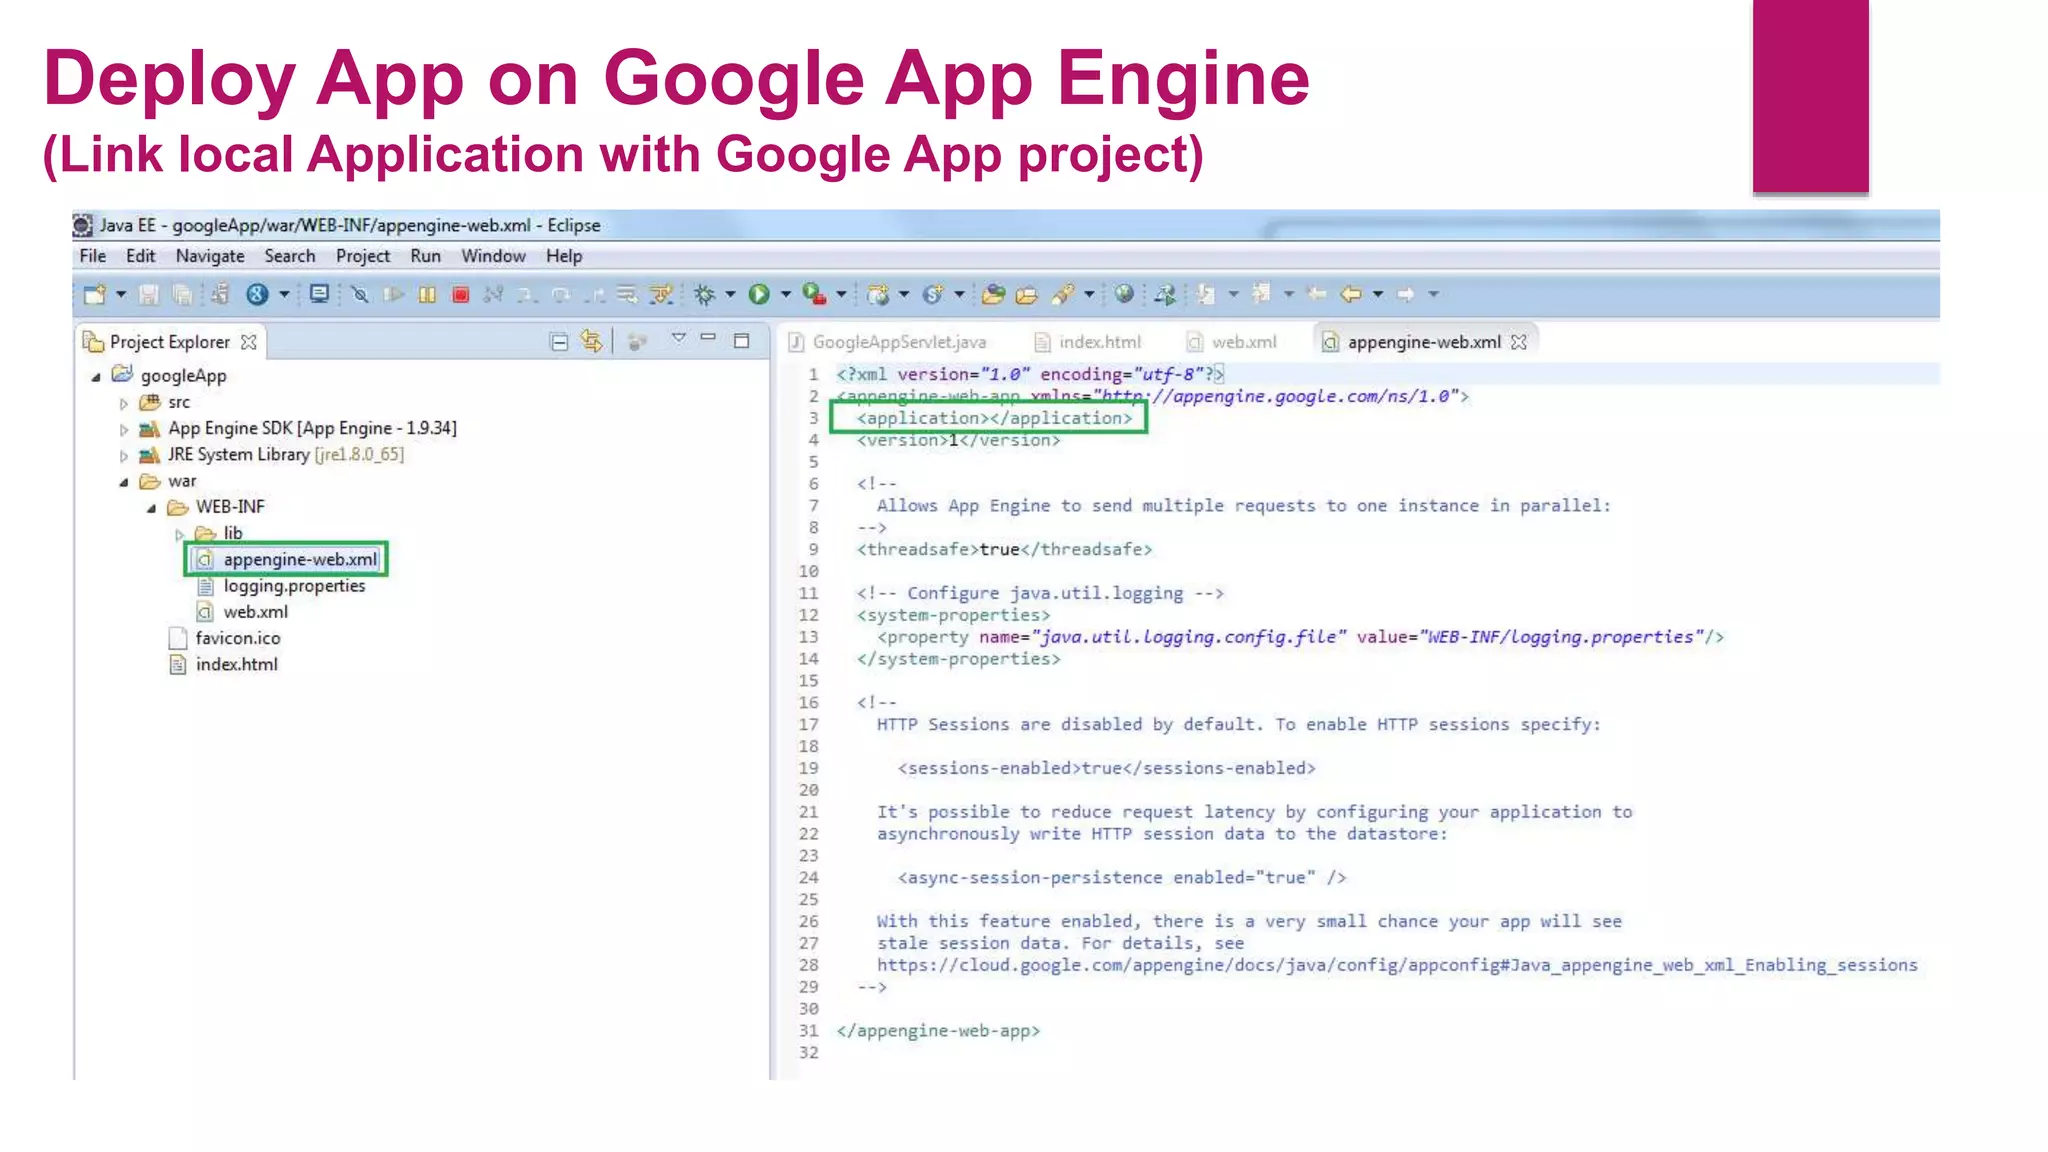Click the Forward navigation arrow icon
Image resolution: width=2048 pixels, height=1152 pixels.
1405,294
